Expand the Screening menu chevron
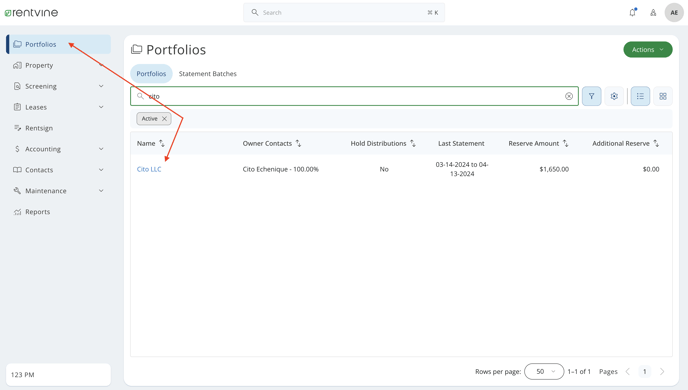Viewport: 688px width, 390px height. pos(101,86)
